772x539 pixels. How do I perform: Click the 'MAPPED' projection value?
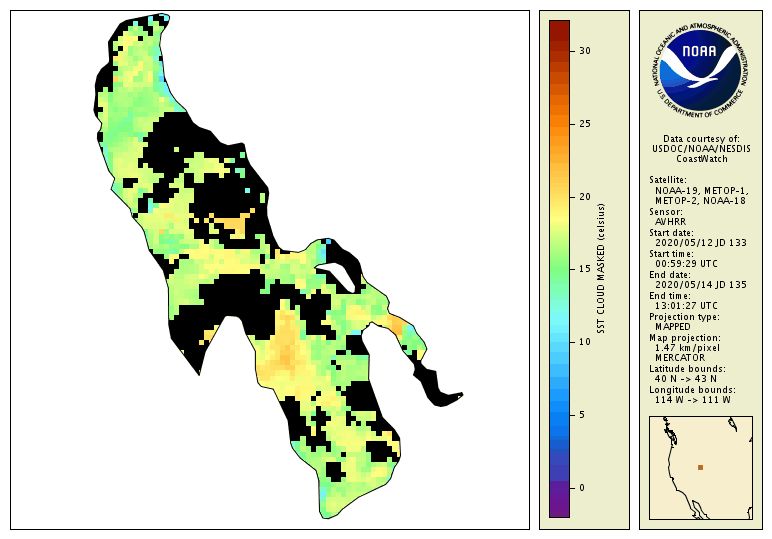click(673, 327)
